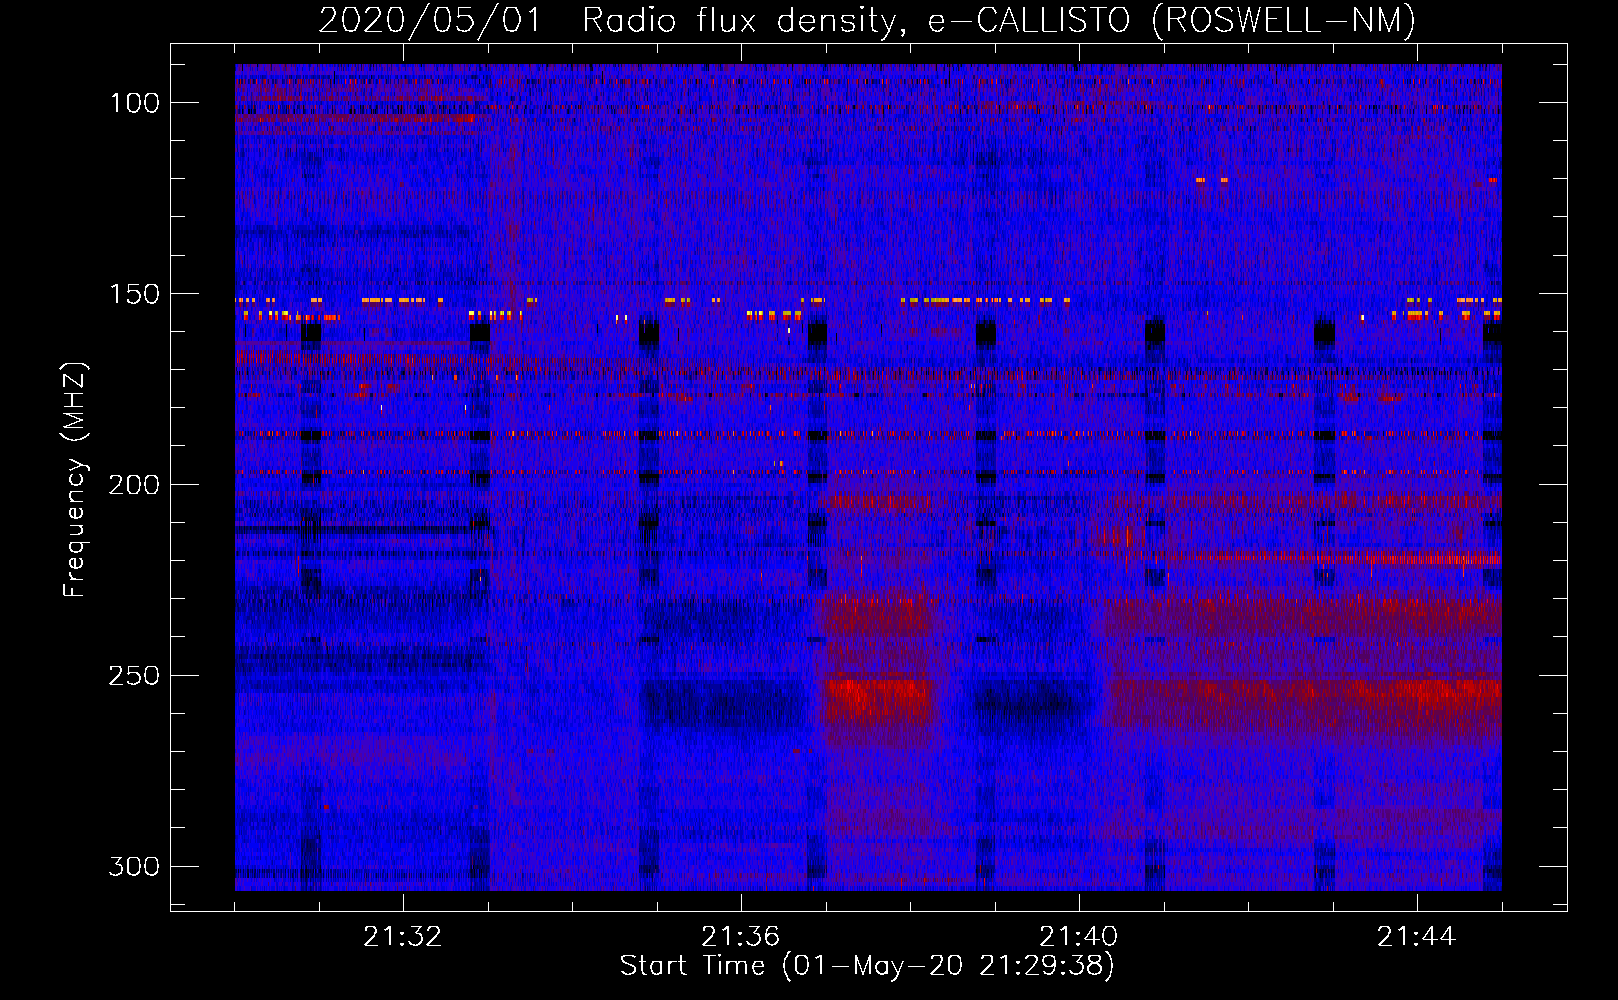This screenshot has height=1000, width=1618.
Task: Click the 21:40 time tick label
Action: click(x=1079, y=937)
